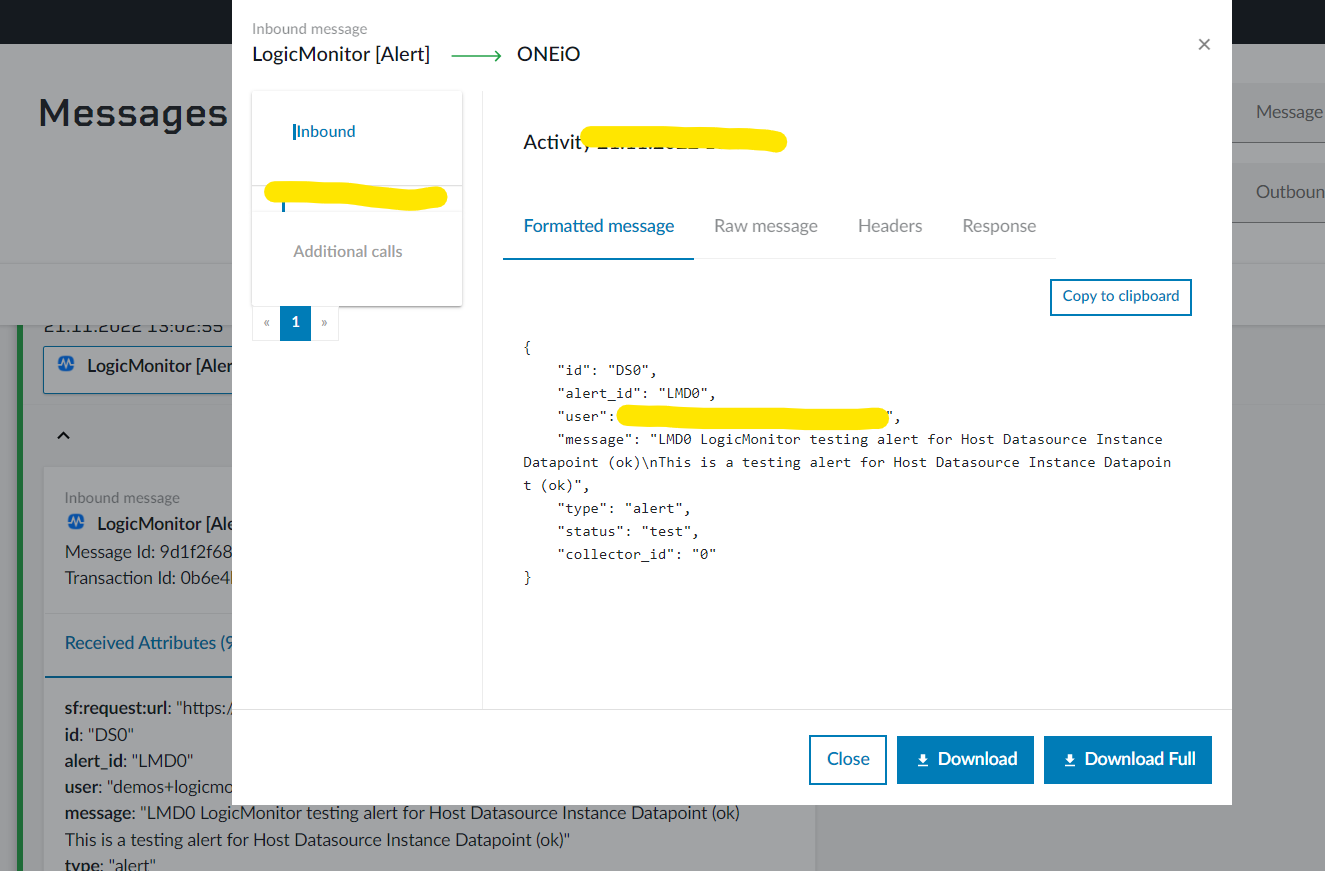Image resolution: width=1325 pixels, height=871 pixels.
Task: Click the Download Full button
Action: click(1128, 759)
